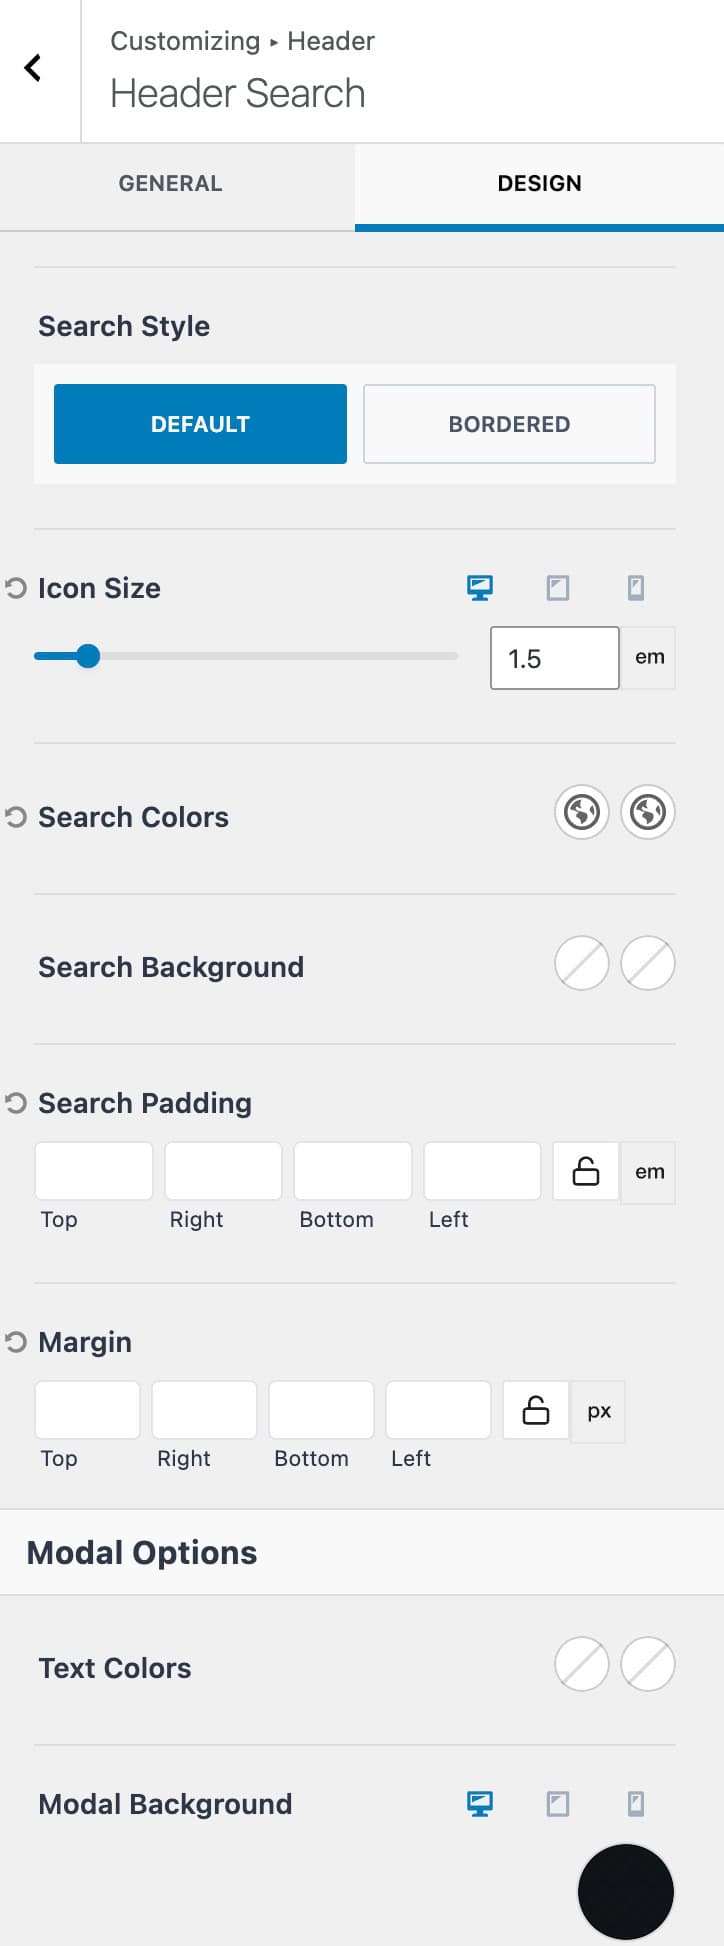The image size is (724, 1946).
Task: Open the first Search Colors global color picker
Action: point(581,812)
